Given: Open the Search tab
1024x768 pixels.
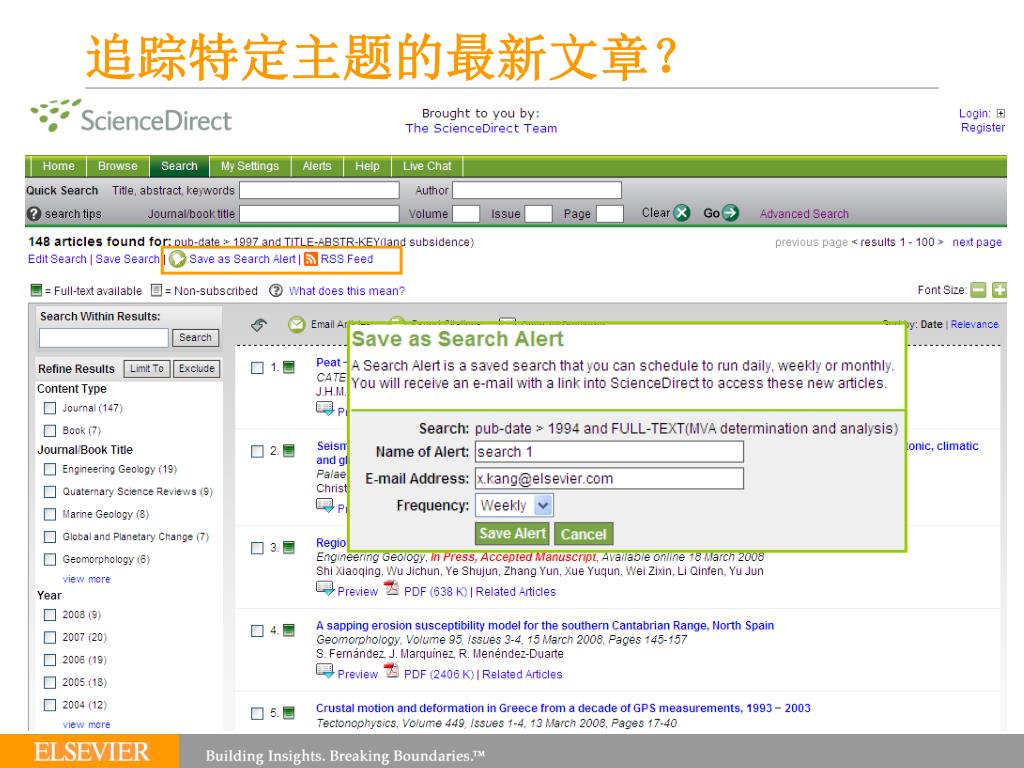Looking at the screenshot, I should click(x=179, y=166).
